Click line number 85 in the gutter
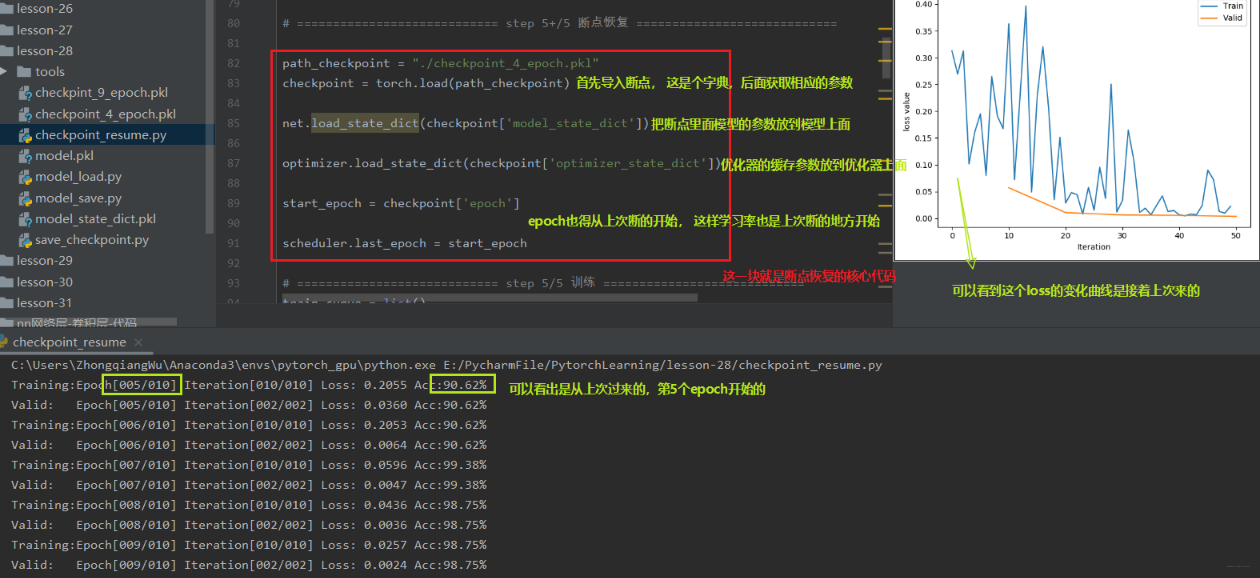 233,124
